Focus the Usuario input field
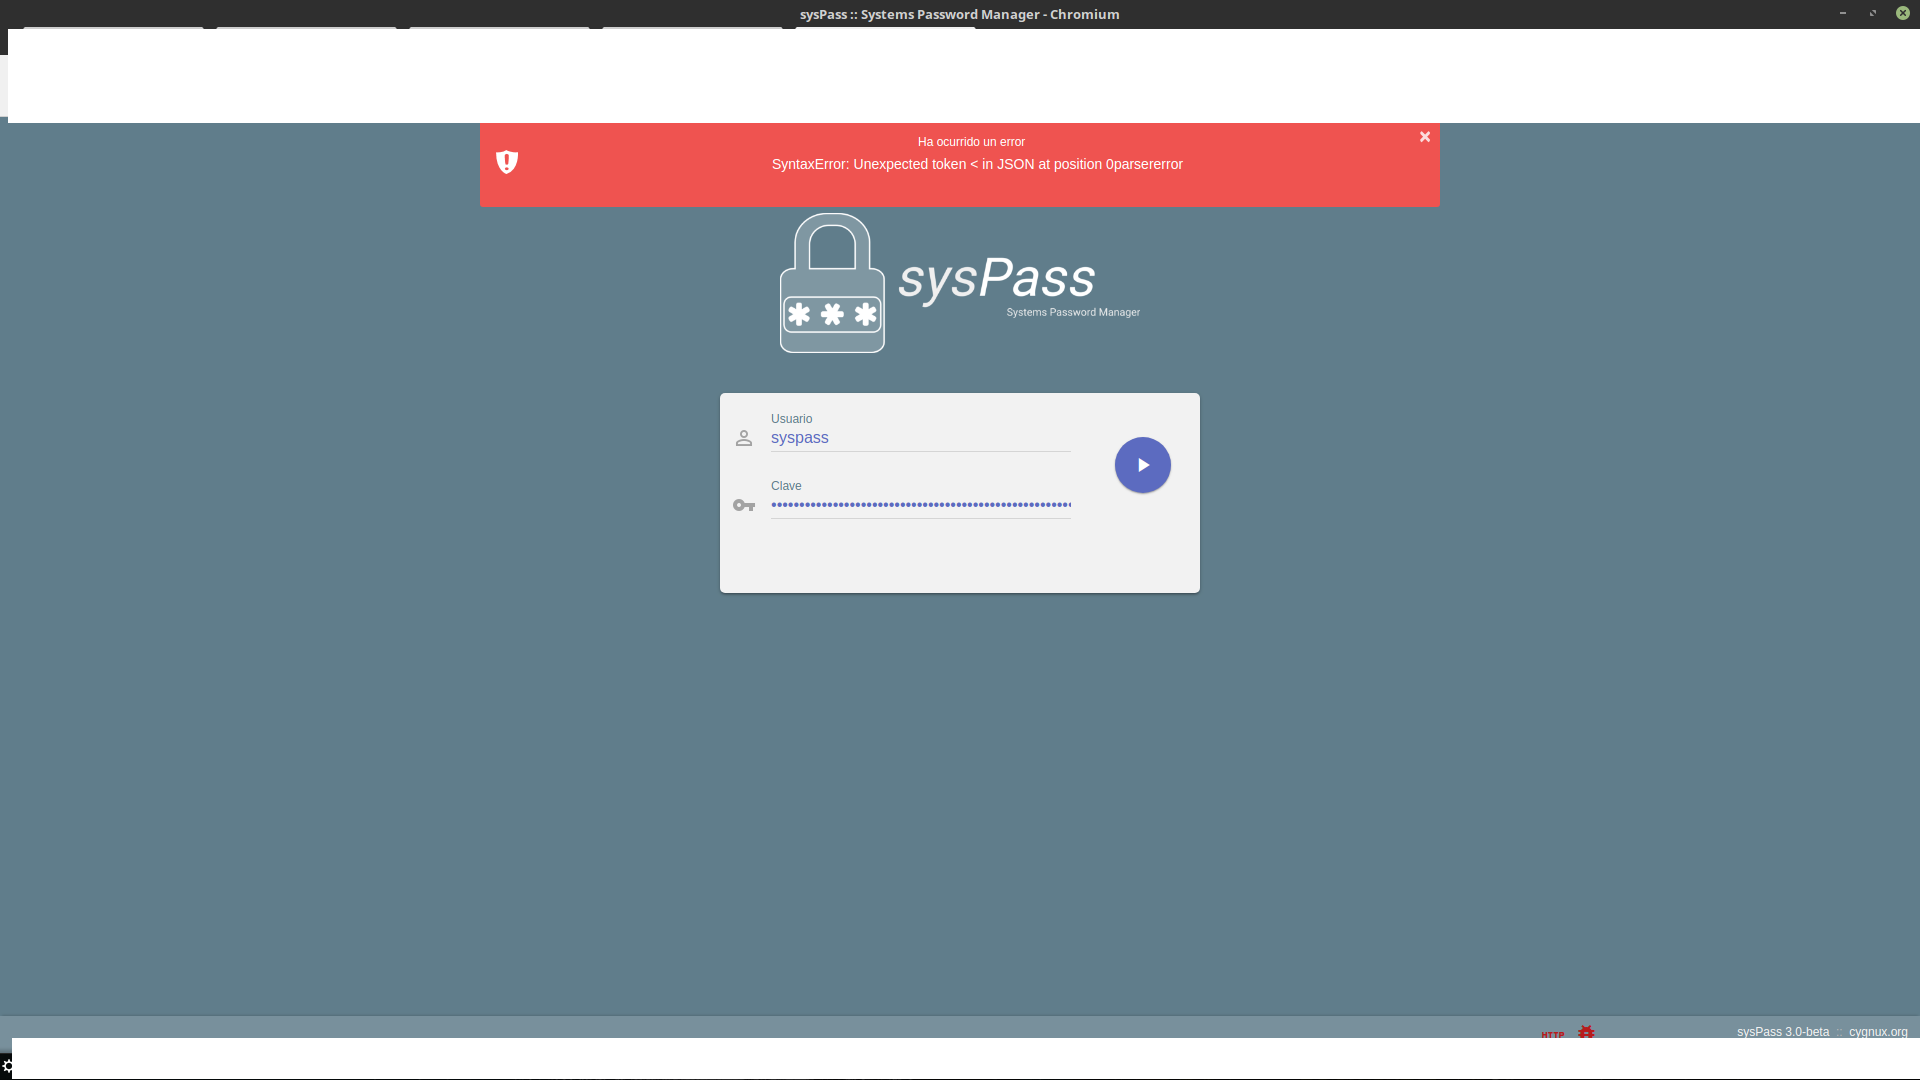The height and width of the screenshot is (1080, 1920). (920, 438)
